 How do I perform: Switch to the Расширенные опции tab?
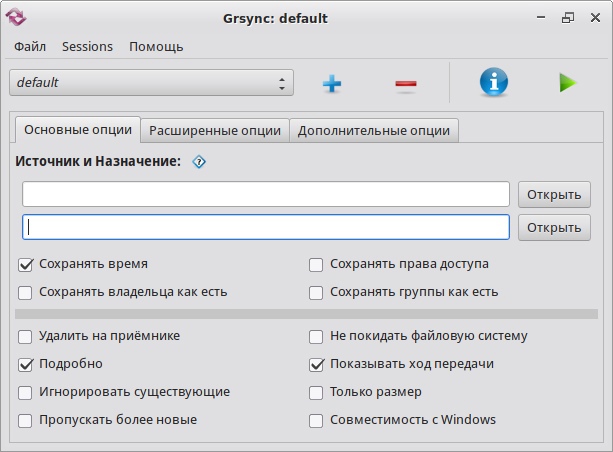pyautogui.click(x=214, y=130)
